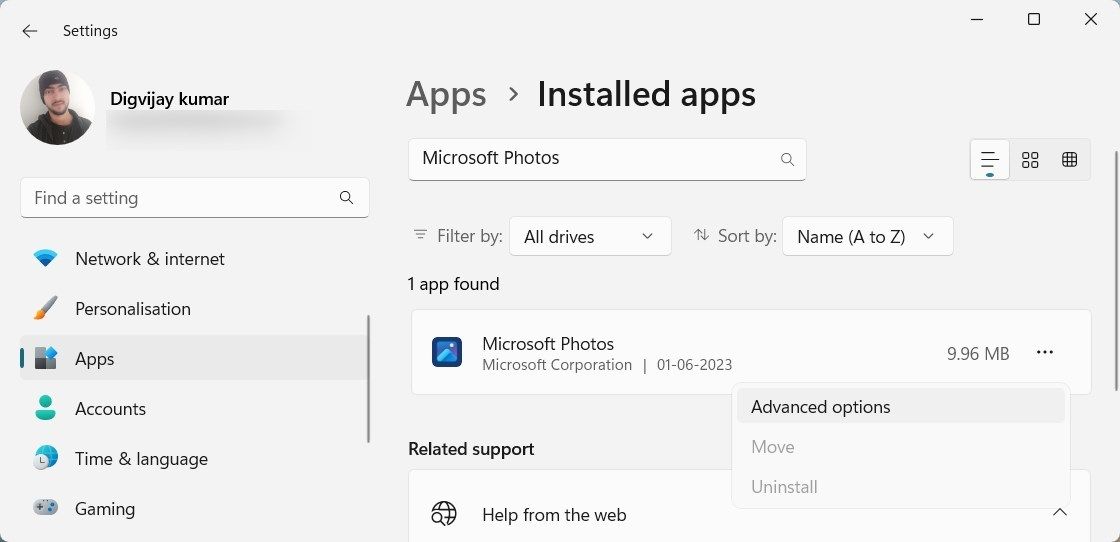Select Advanced options from the context menu
This screenshot has width=1120, height=542.
[x=820, y=407]
